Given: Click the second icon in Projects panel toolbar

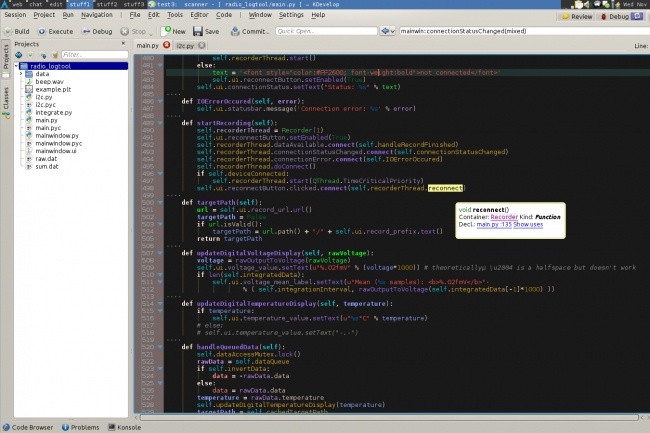Looking at the screenshot, I should [x=31, y=55].
